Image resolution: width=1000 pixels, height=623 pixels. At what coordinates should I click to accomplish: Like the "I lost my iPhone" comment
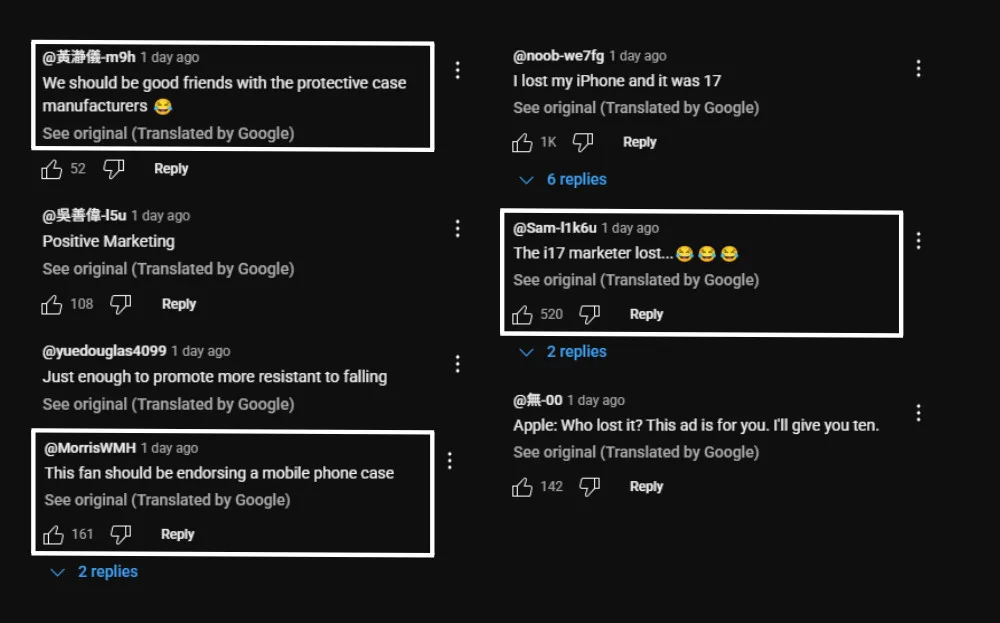(x=522, y=143)
